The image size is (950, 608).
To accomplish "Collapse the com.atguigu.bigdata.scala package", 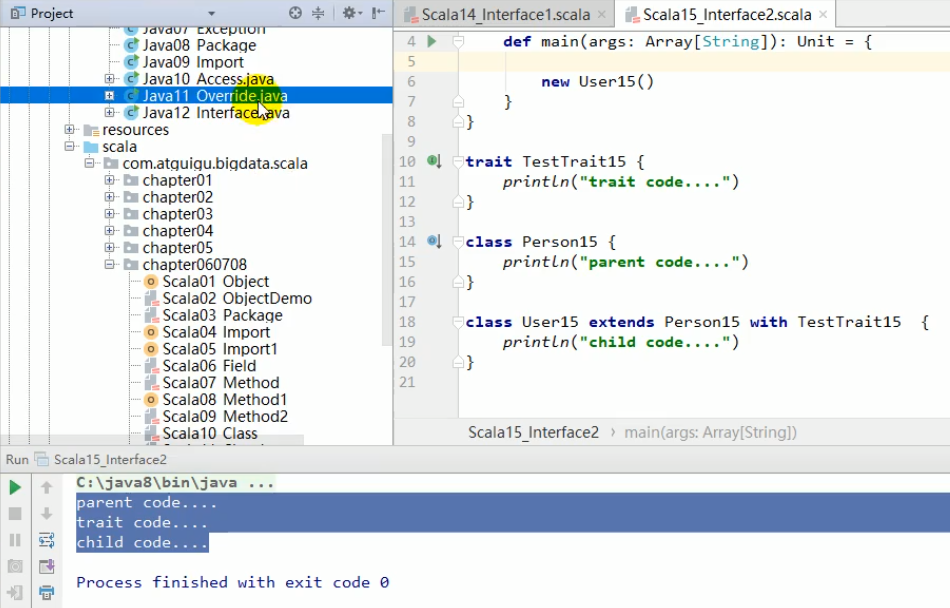I will point(89,164).
